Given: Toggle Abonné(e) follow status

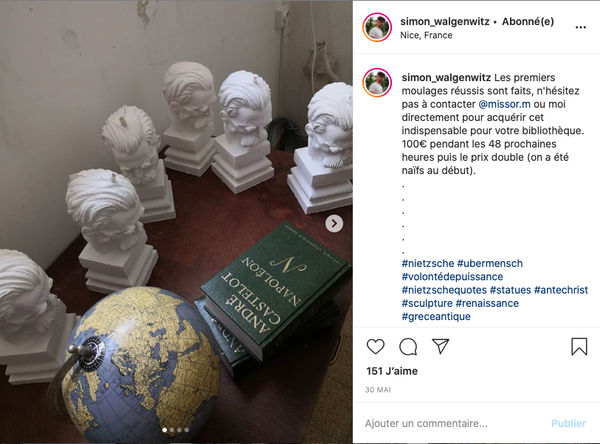Looking at the screenshot, I should (x=528, y=22).
